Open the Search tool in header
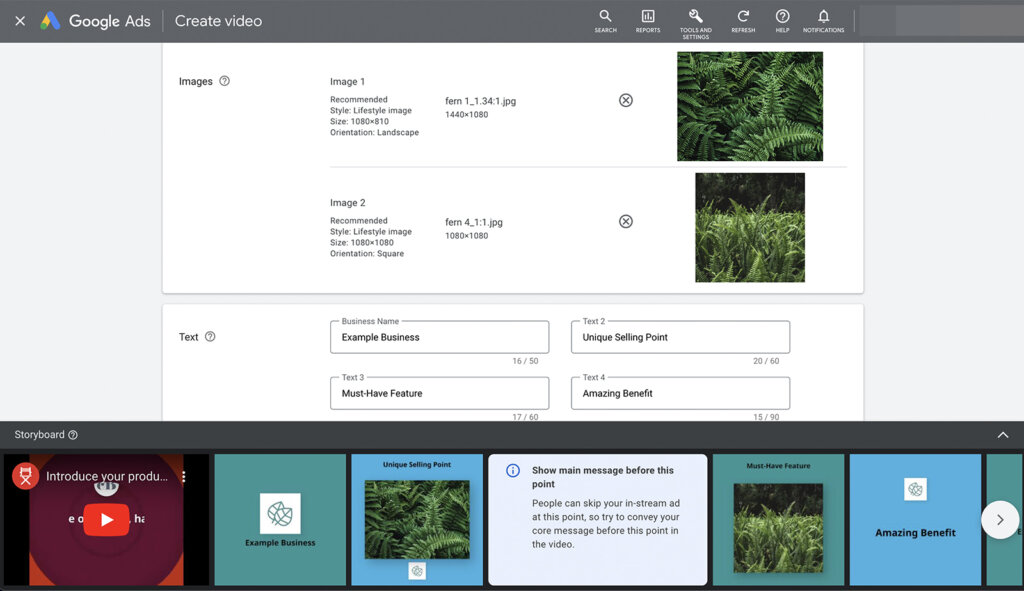This screenshot has width=1024, height=591. pyautogui.click(x=605, y=17)
